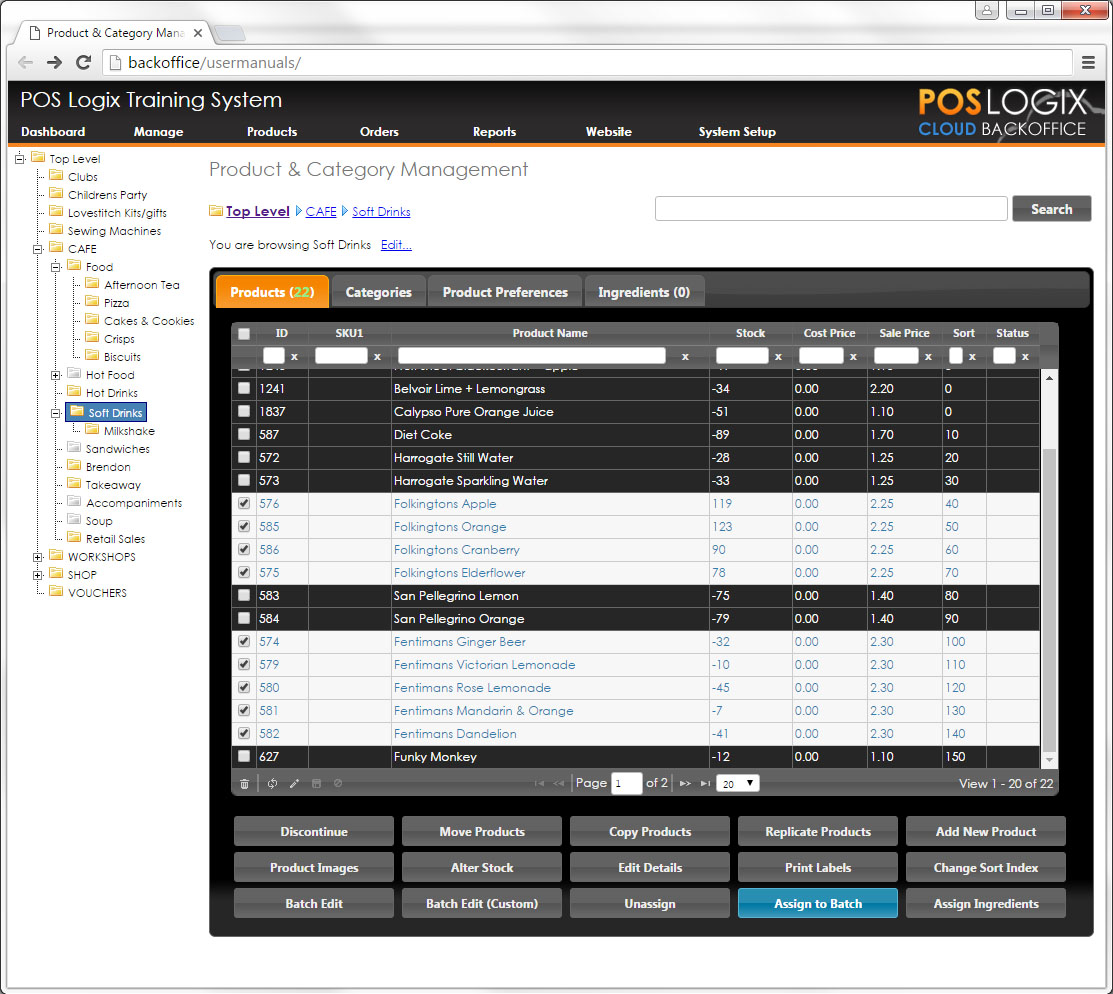The width and height of the screenshot is (1113, 994).
Task: Click the Change Sort Index button
Action: (x=985, y=867)
